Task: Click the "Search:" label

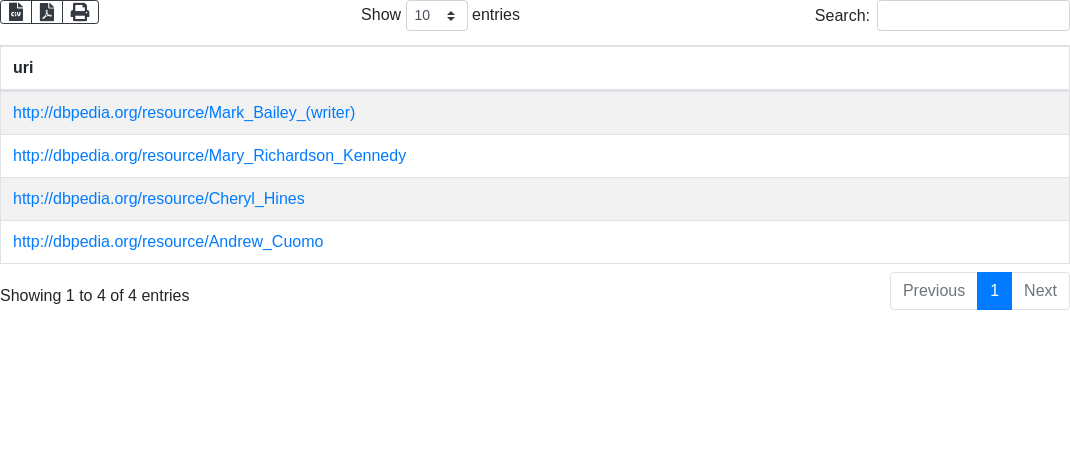Action: click(842, 16)
